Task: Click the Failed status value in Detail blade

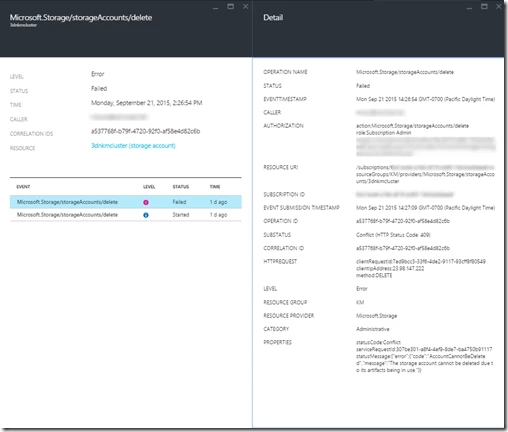Action: (x=363, y=86)
